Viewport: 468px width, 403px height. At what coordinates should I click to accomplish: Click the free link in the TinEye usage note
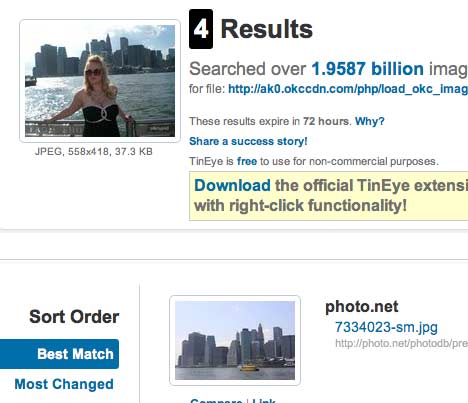[x=247, y=161]
